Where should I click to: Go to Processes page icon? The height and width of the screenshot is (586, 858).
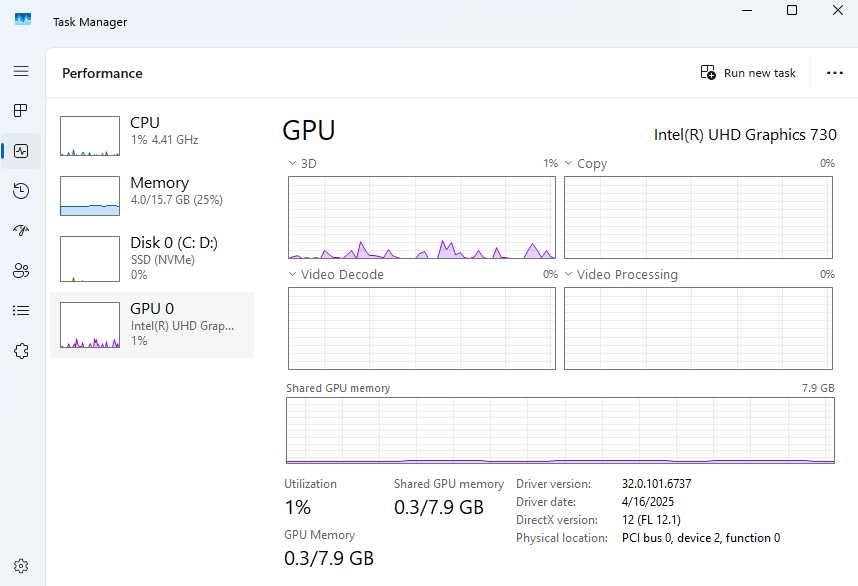coord(21,111)
